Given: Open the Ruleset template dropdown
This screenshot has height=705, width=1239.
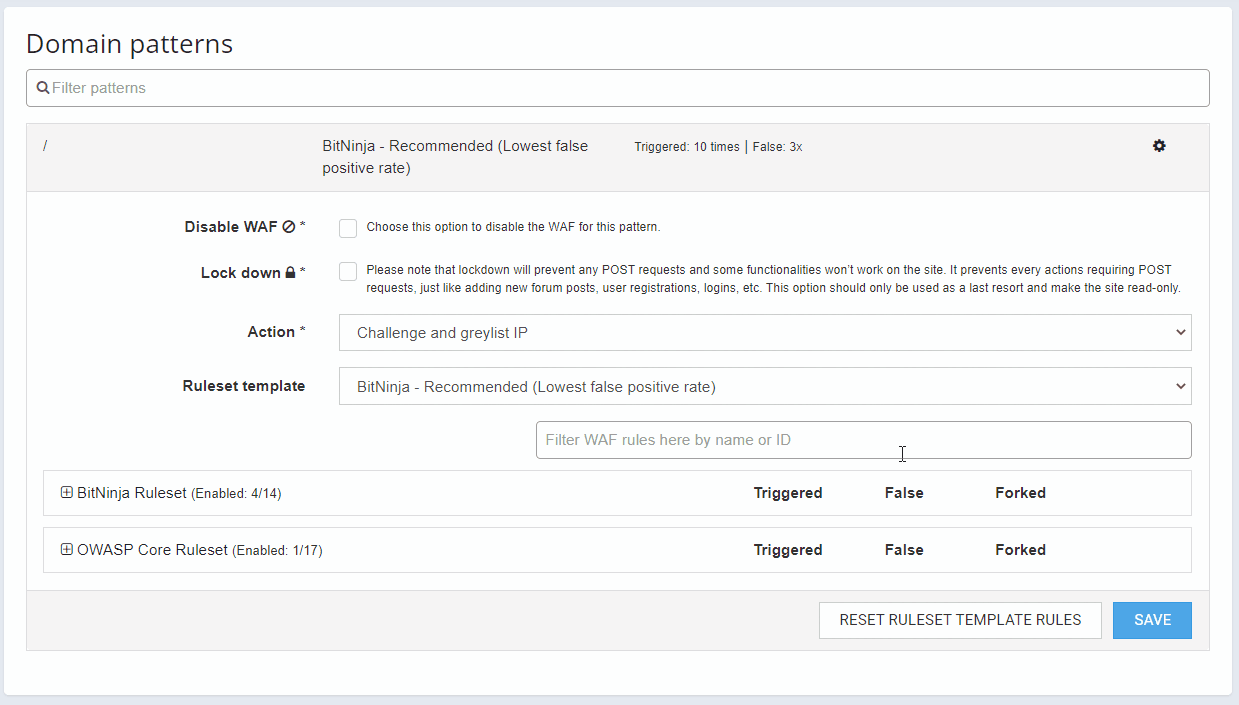Looking at the screenshot, I should (765, 386).
